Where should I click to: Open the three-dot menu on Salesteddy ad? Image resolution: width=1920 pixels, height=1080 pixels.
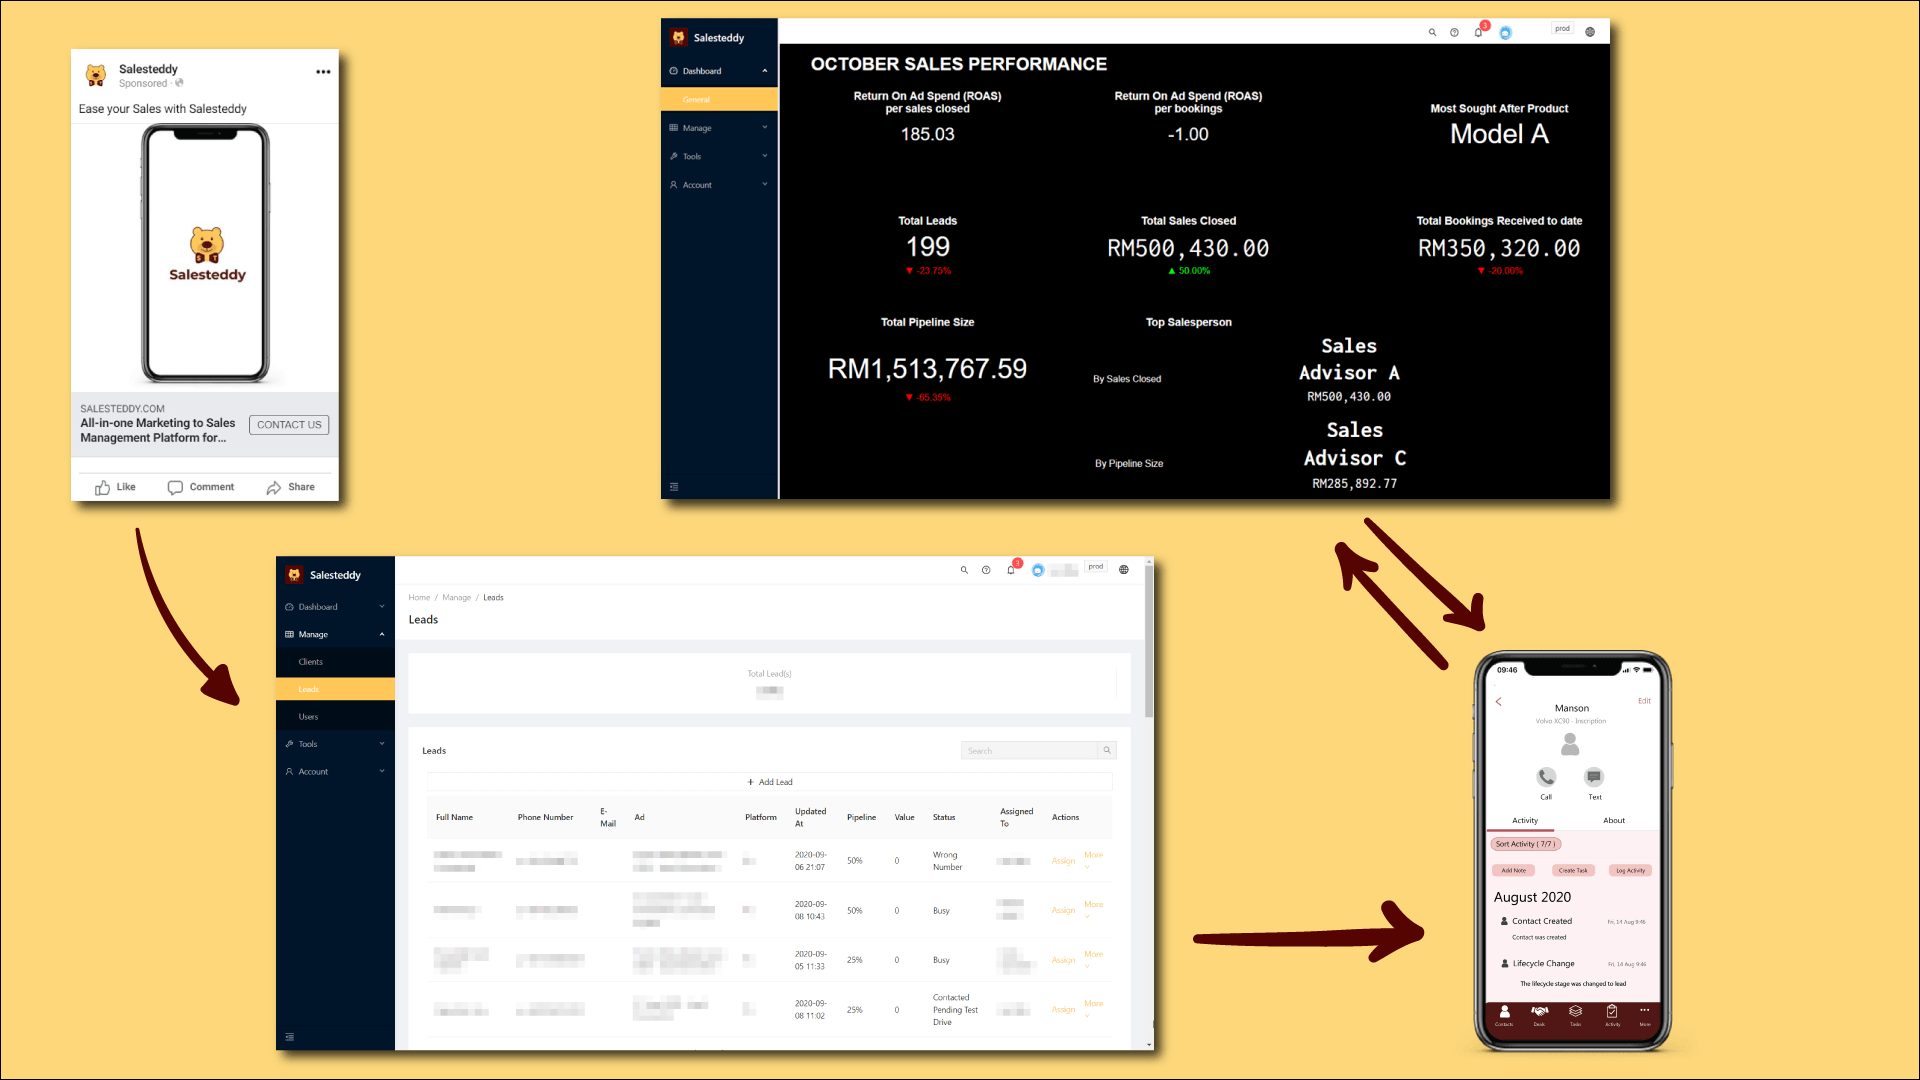pyautogui.click(x=323, y=72)
